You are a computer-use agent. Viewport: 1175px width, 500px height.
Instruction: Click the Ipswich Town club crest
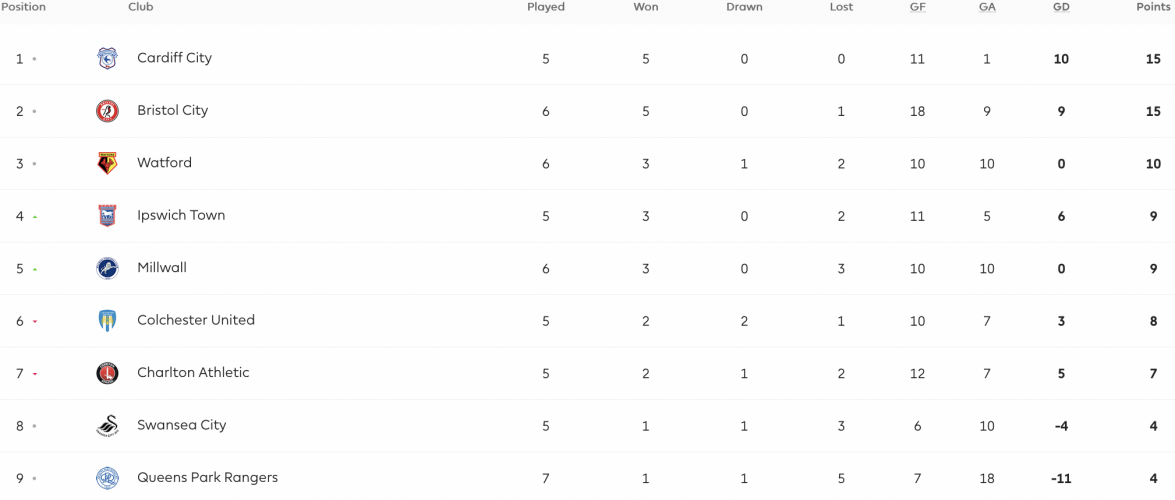pyautogui.click(x=107, y=216)
